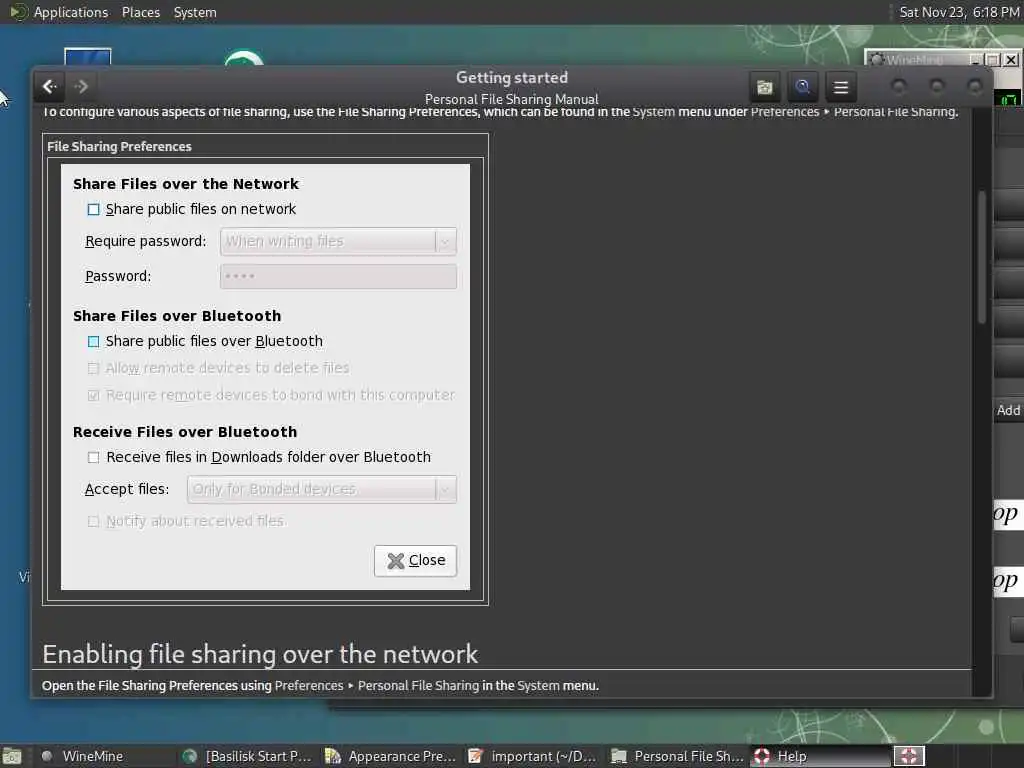The height and width of the screenshot is (768, 1024).
Task: Close the Help window with the last round button
Action: [x=974, y=86]
